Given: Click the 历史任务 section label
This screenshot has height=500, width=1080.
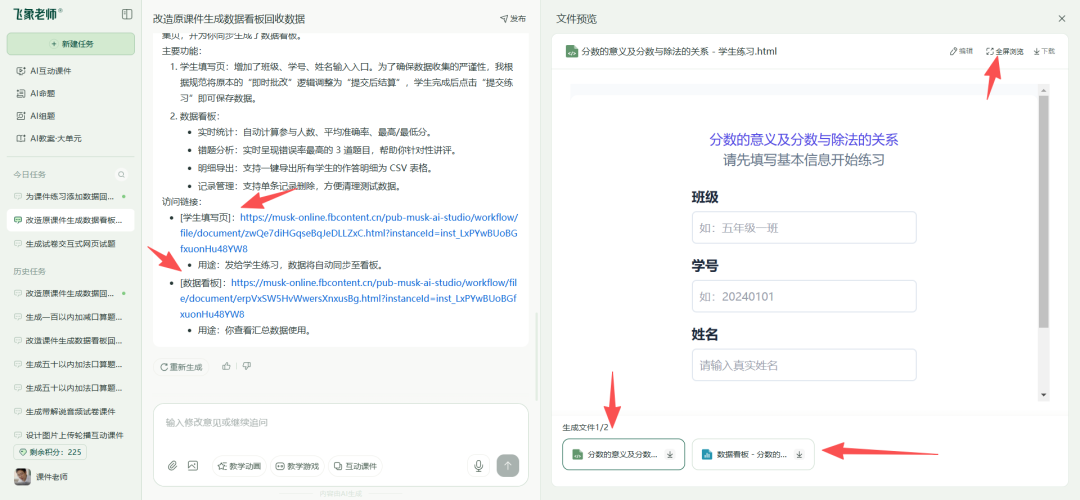Looking at the screenshot, I should click(x=28, y=271).
